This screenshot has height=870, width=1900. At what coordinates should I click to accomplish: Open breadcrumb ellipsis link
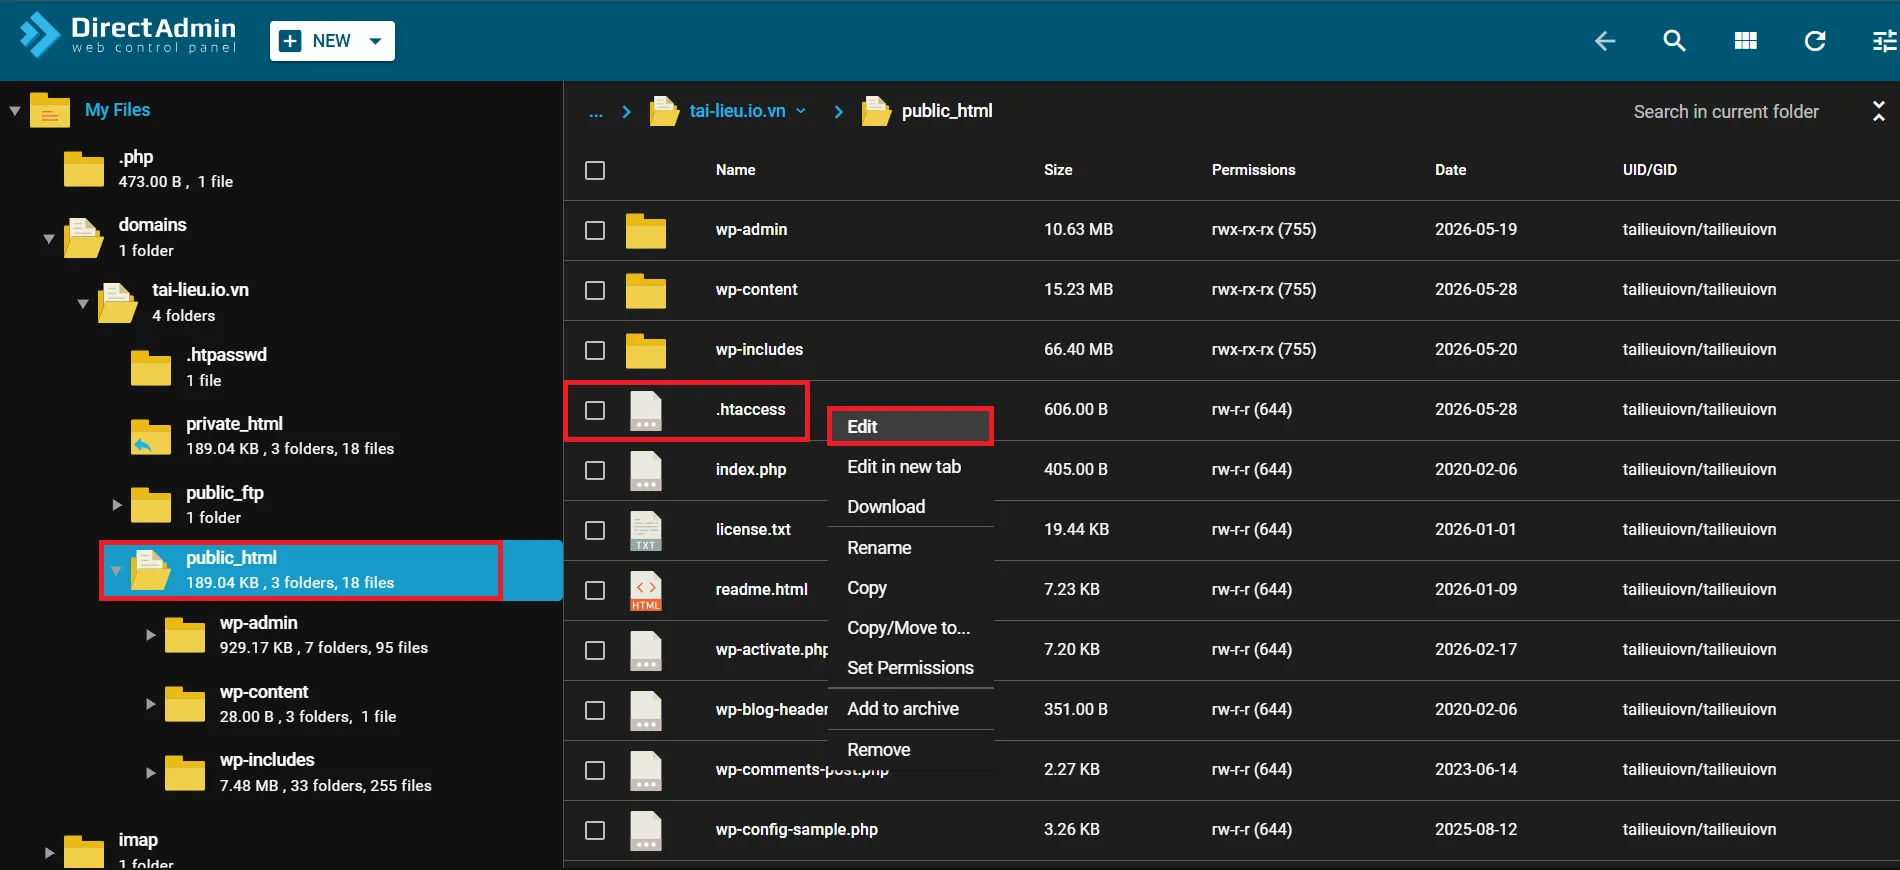596,112
